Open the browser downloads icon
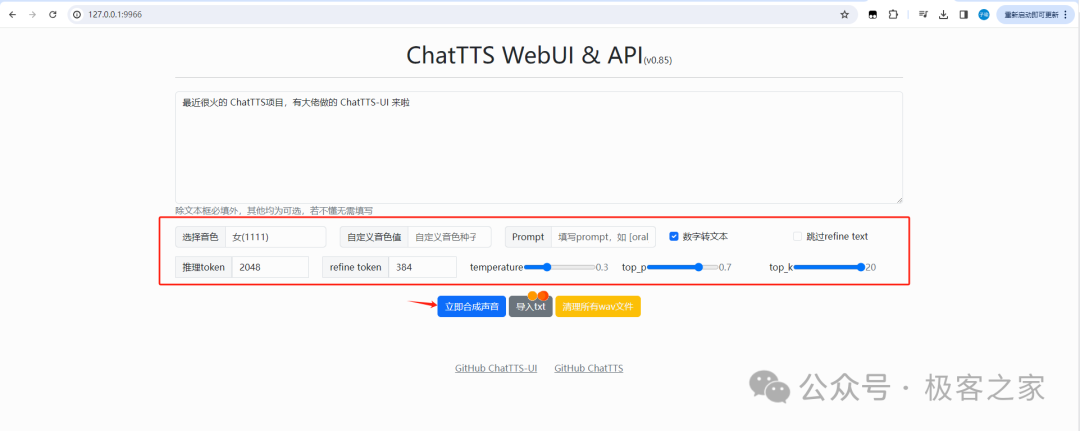Viewport: 1080px width, 431px height. 944,14
